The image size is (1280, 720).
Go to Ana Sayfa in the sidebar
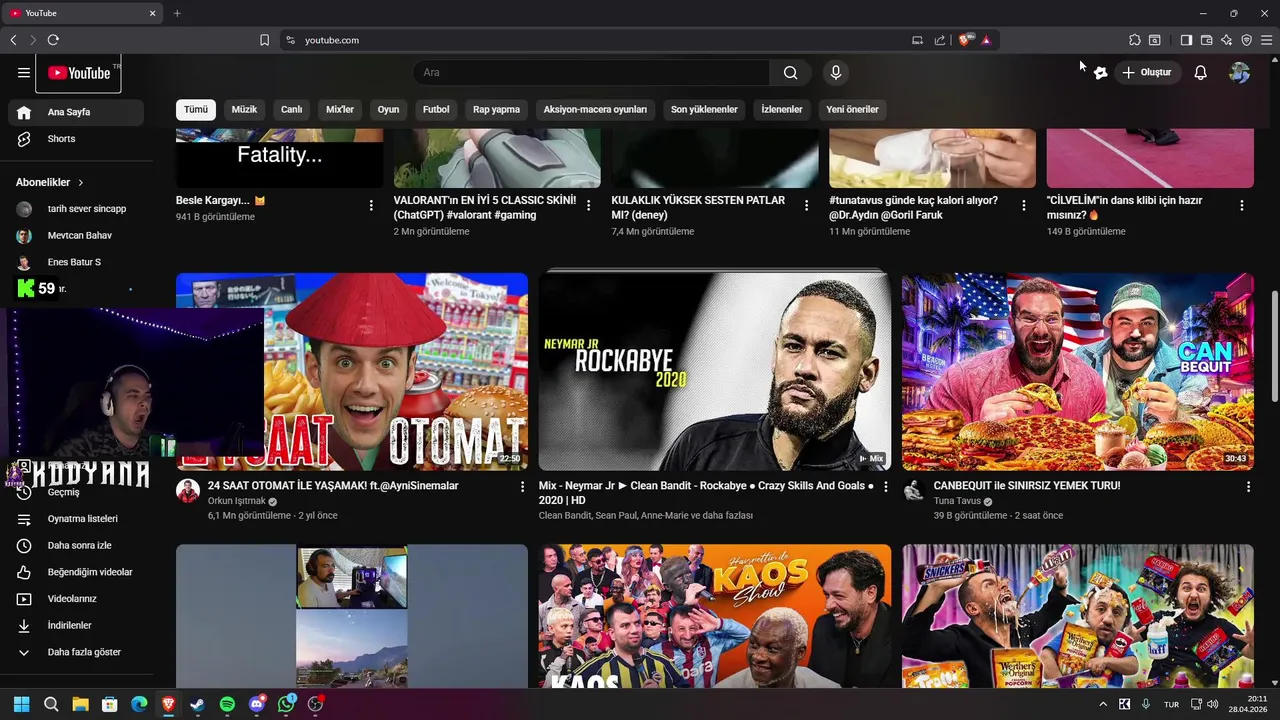76,112
